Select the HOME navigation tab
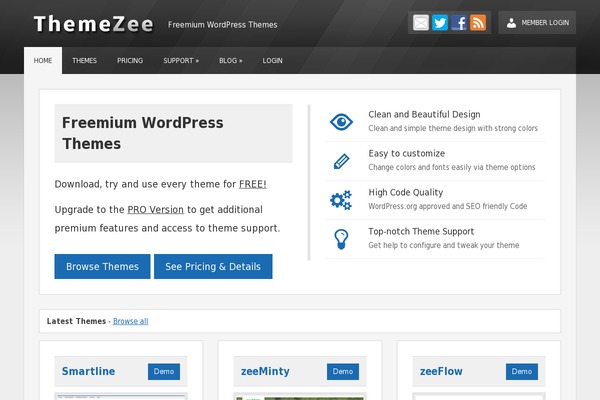The height and width of the screenshot is (400, 600). click(x=43, y=60)
